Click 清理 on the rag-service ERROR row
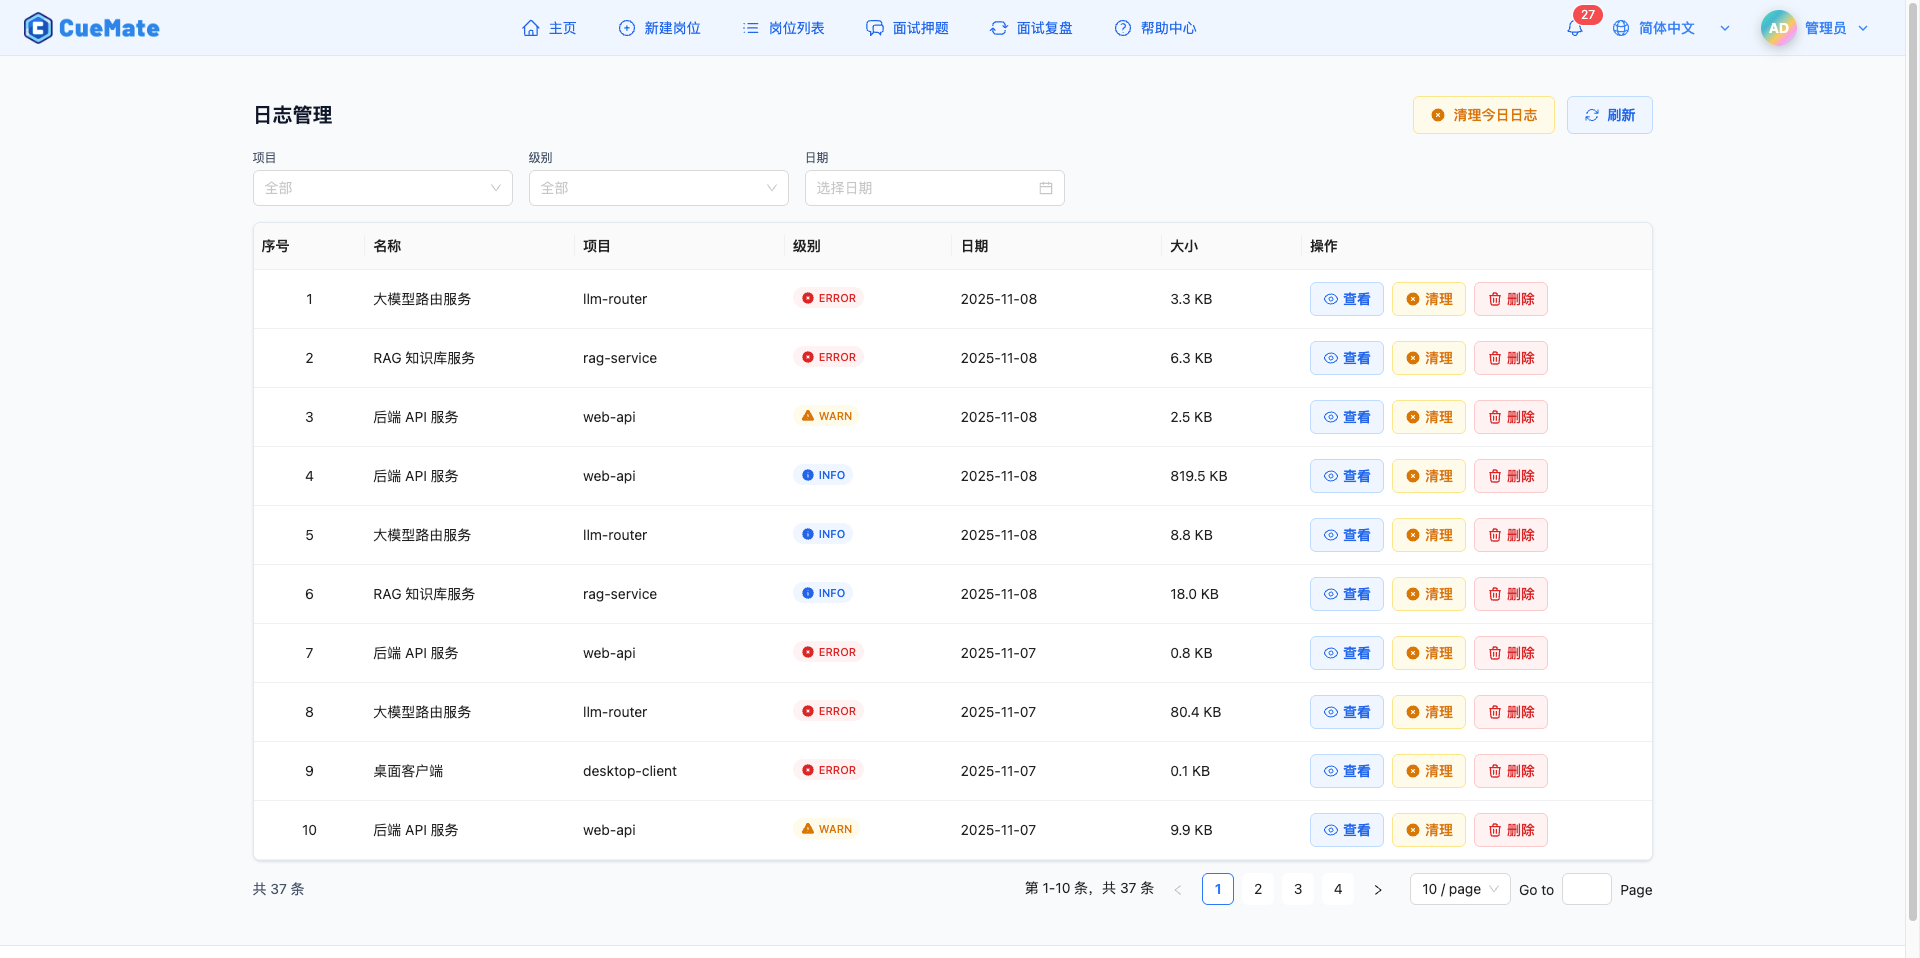Viewport: 1920px width, 958px height. pos(1428,358)
